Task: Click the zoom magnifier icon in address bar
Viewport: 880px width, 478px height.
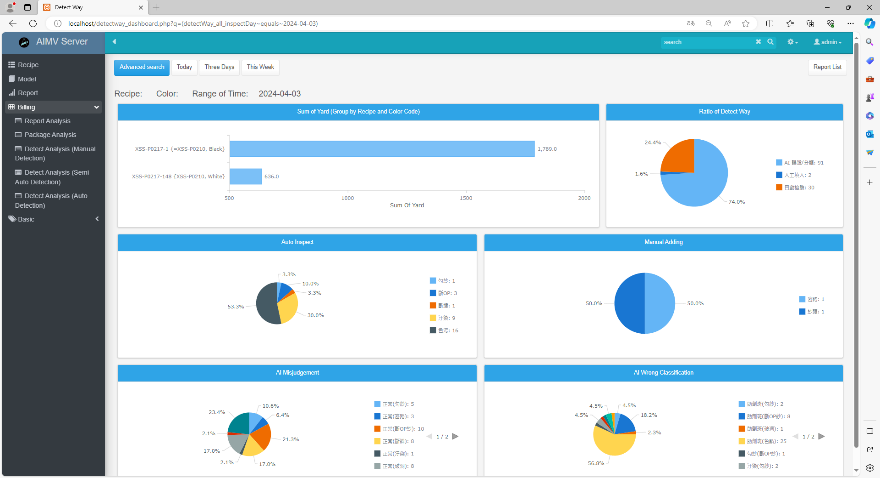Action: [709, 24]
